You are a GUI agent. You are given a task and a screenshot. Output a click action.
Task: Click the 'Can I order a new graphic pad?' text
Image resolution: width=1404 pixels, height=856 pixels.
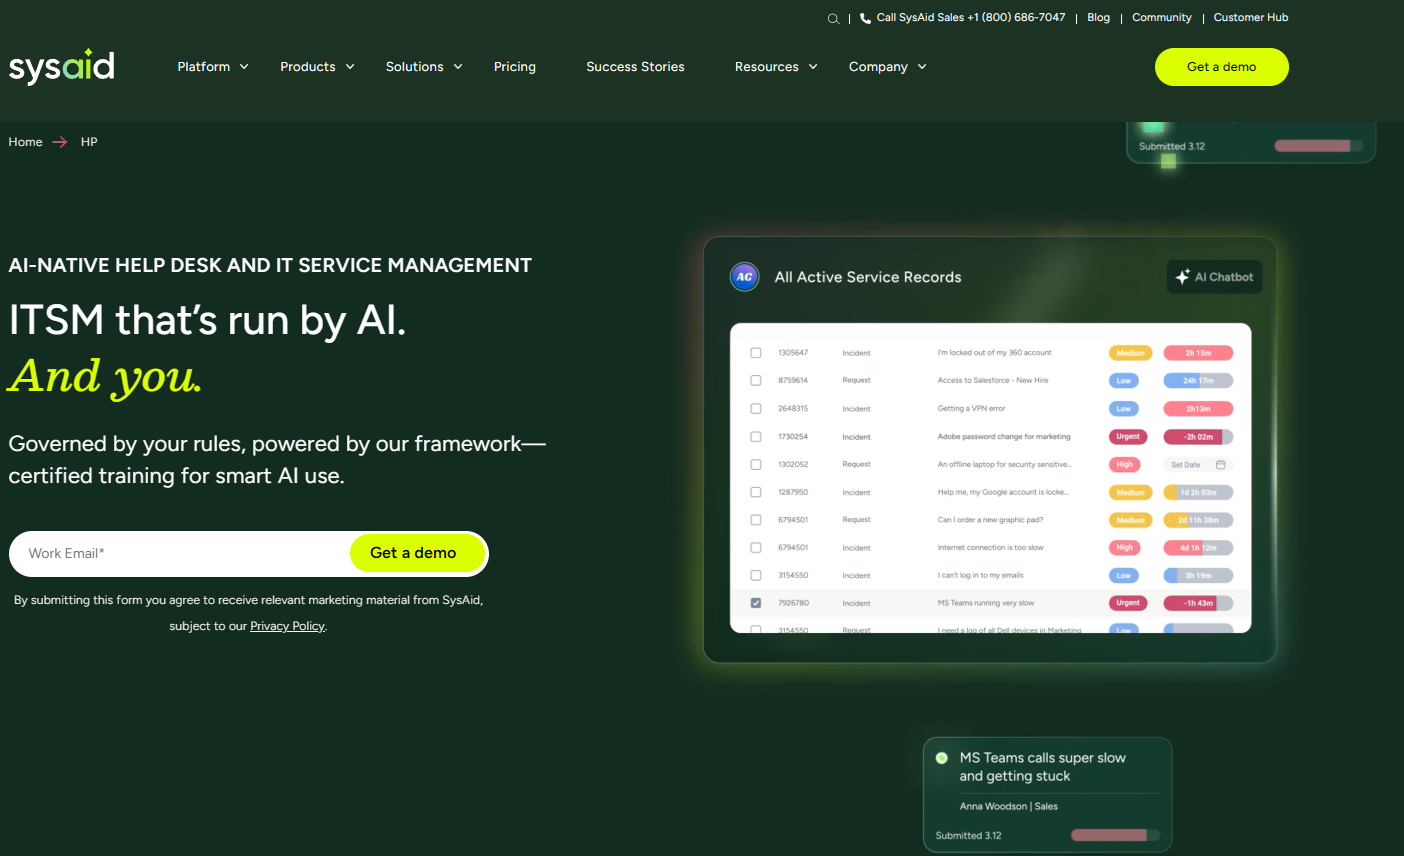click(990, 520)
